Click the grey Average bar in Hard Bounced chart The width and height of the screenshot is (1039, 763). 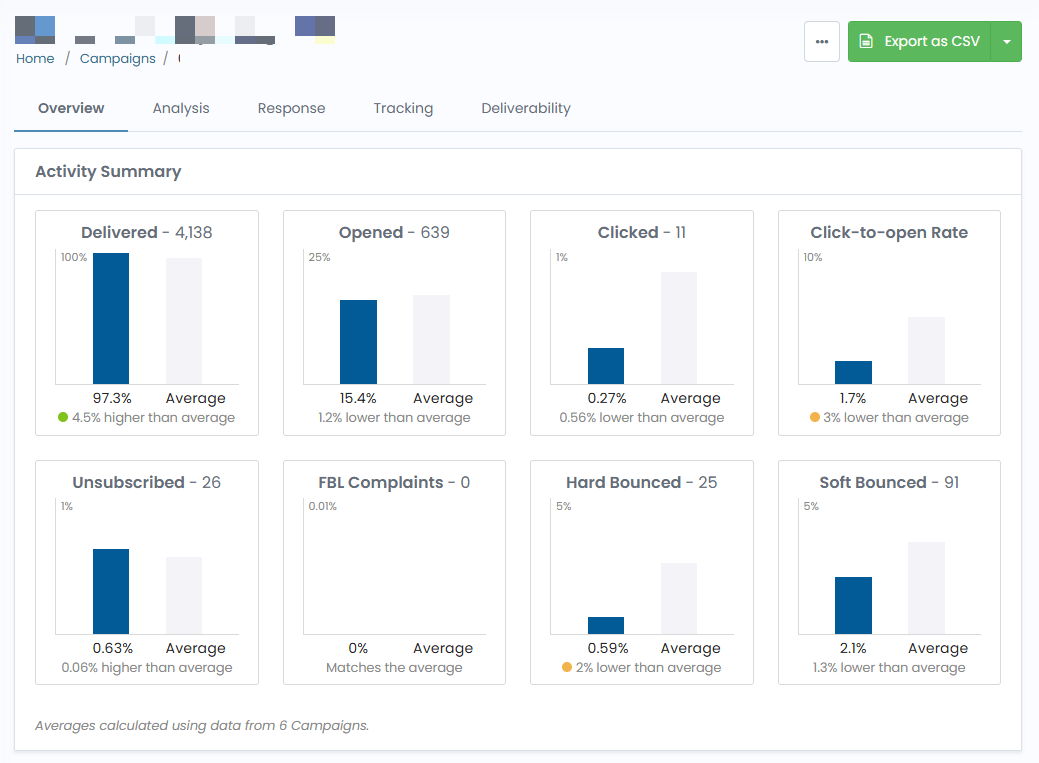coord(679,599)
